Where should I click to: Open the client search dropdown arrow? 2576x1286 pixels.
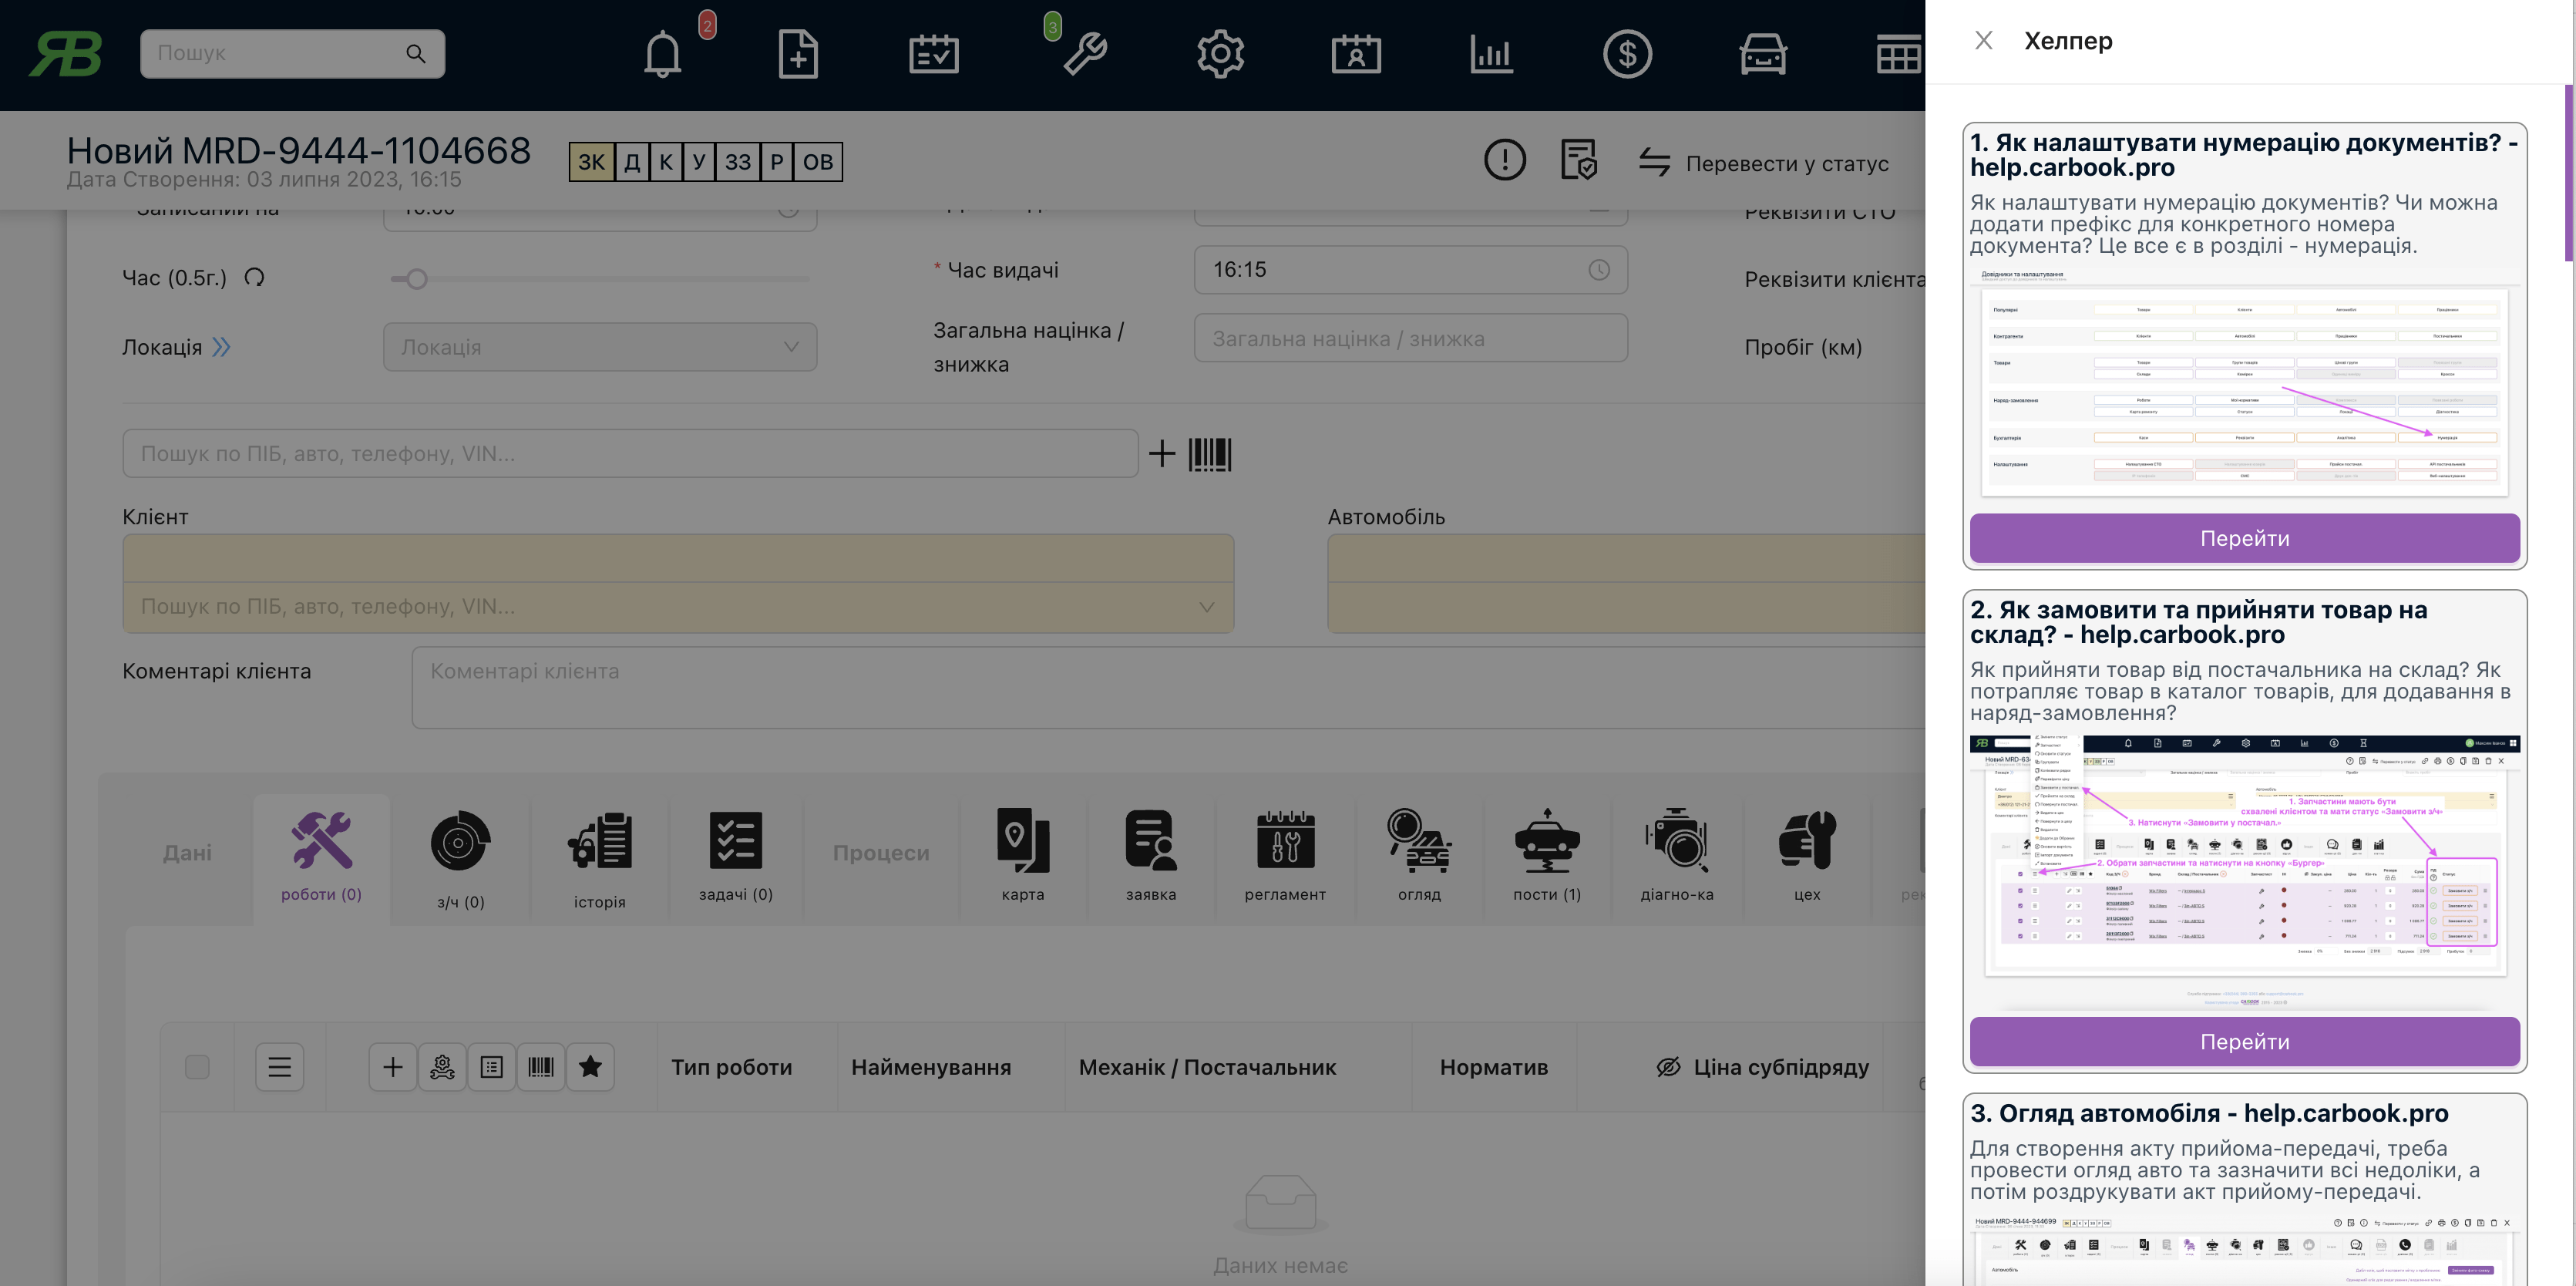pos(1206,607)
